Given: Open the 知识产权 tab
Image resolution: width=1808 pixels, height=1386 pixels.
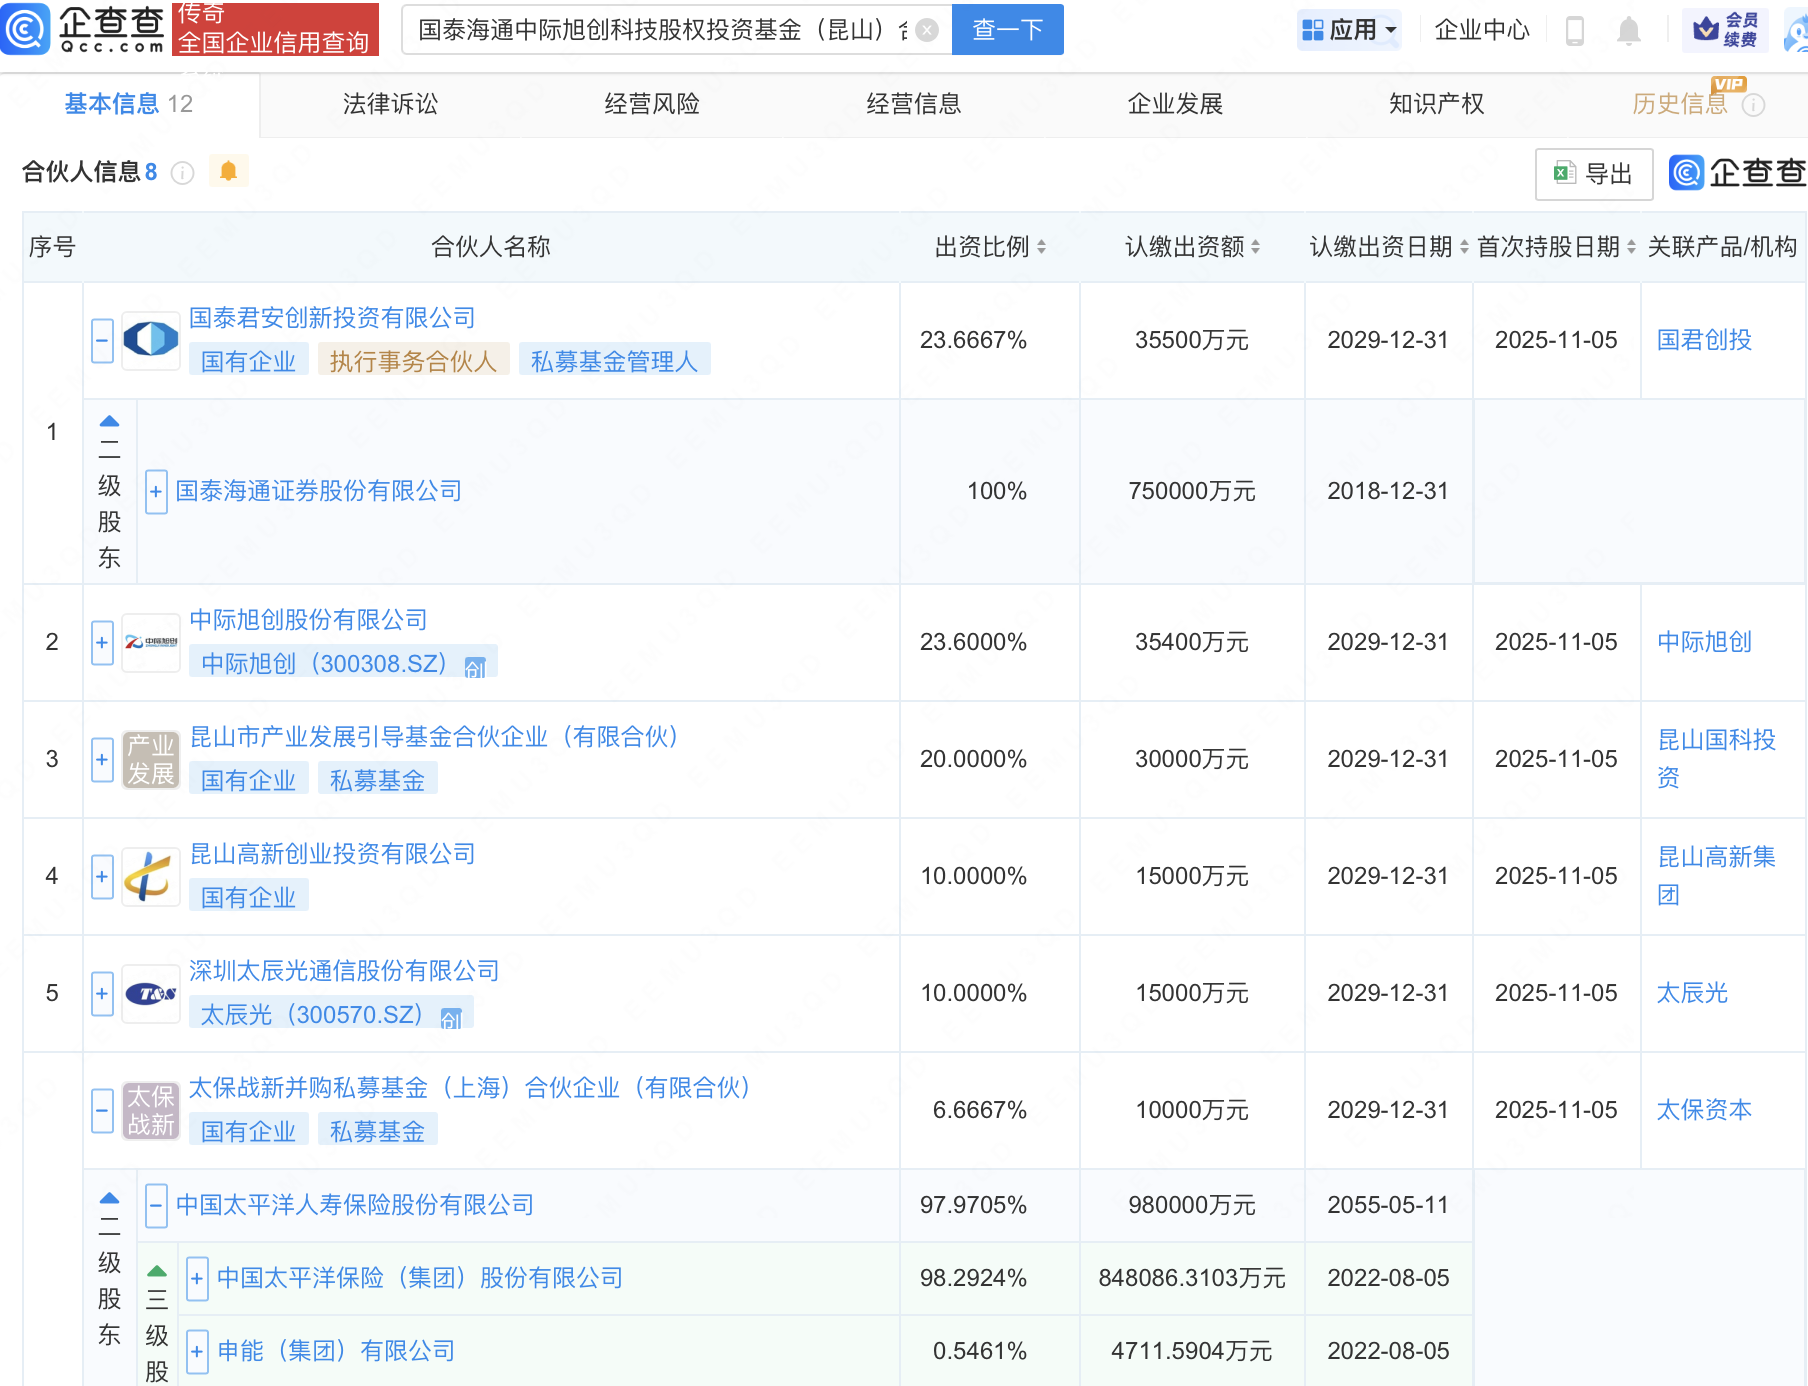Looking at the screenshot, I should (1436, 104).
